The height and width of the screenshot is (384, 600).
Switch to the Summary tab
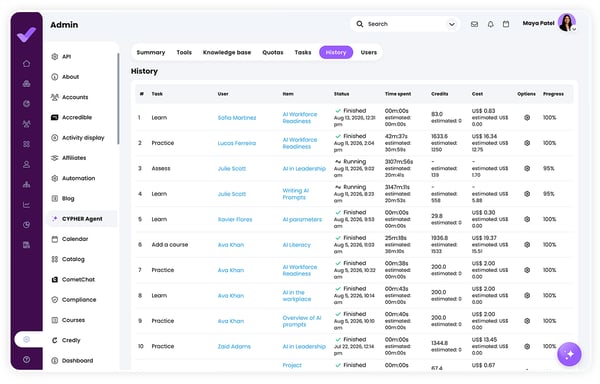(151, 52)
